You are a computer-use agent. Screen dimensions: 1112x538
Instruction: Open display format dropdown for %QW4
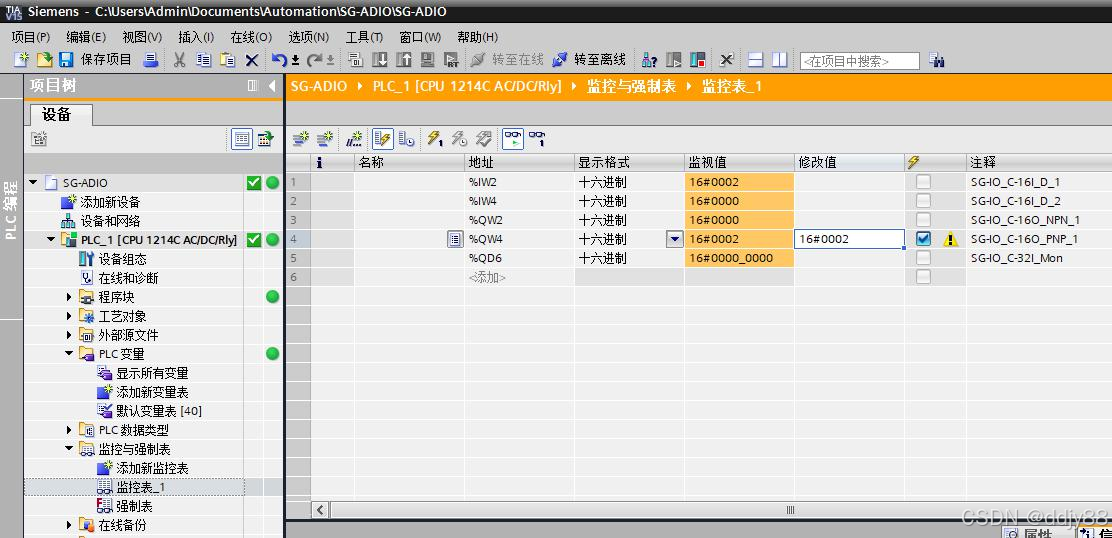point(674,240)
